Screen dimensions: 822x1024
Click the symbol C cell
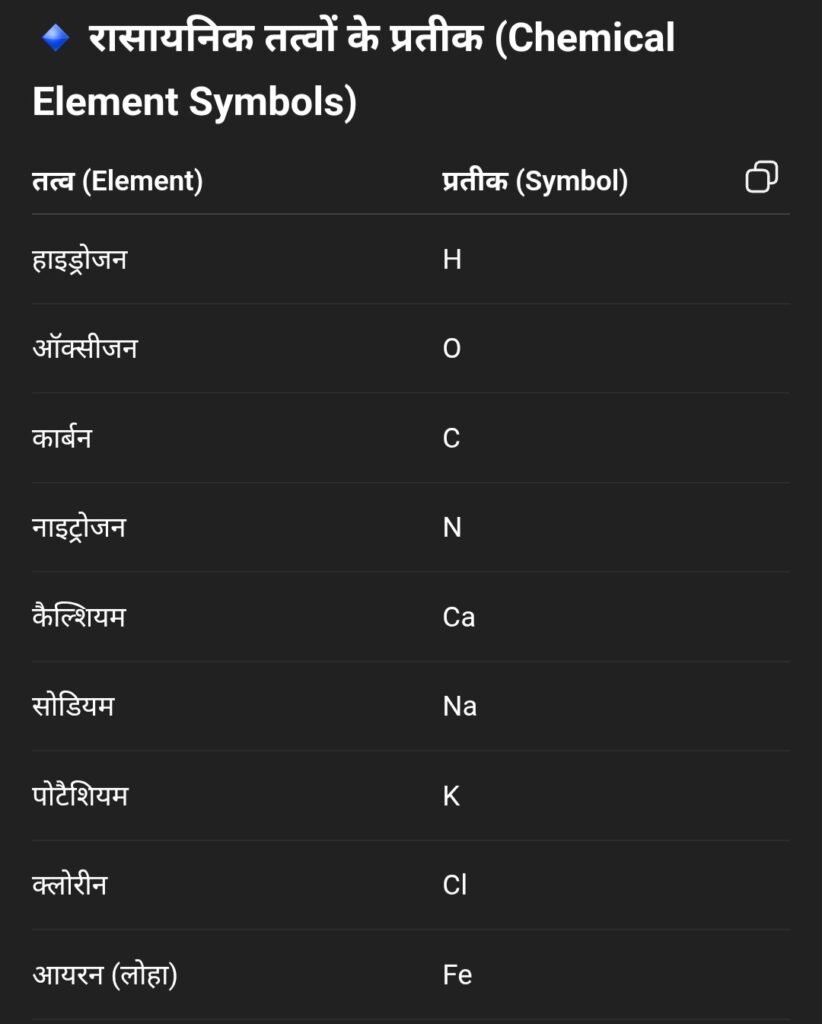pyautogui.click(x=451, y=438)
